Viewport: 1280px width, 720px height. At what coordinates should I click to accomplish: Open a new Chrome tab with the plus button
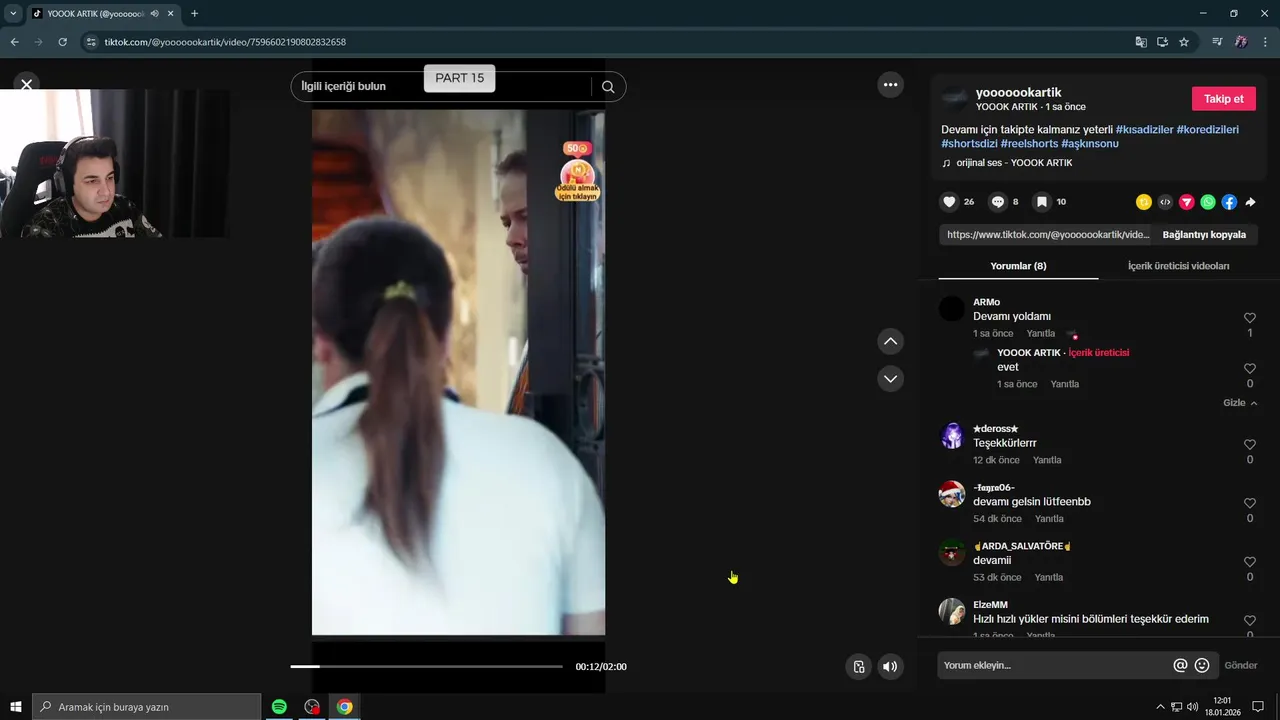[x=194, y=14]
